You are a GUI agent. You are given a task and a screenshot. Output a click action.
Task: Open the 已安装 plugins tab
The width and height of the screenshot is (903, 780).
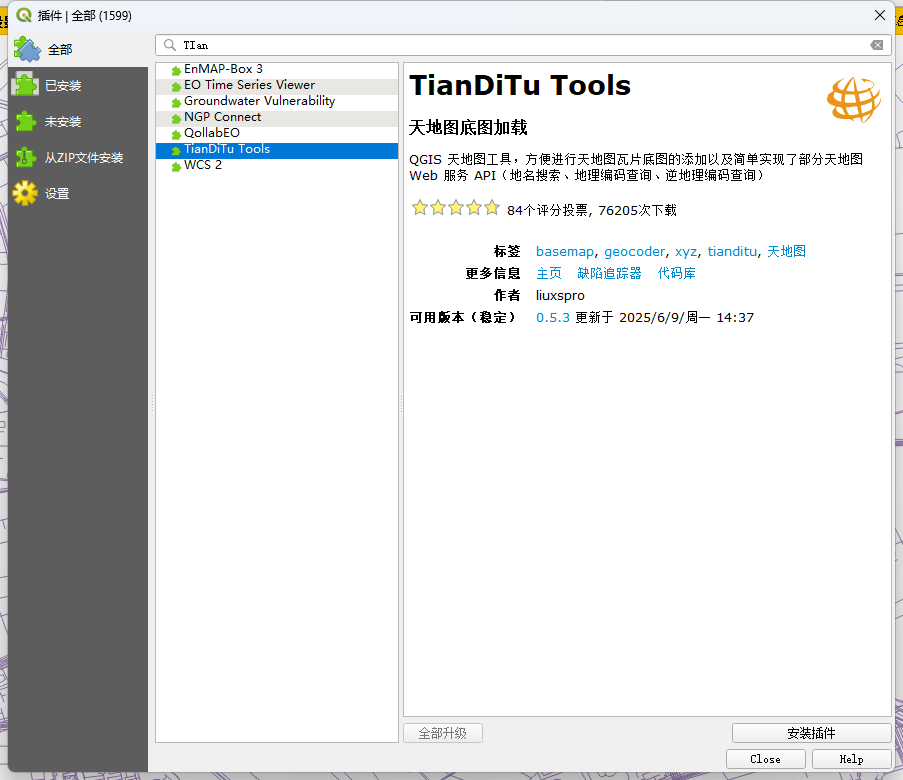(62, 86)
